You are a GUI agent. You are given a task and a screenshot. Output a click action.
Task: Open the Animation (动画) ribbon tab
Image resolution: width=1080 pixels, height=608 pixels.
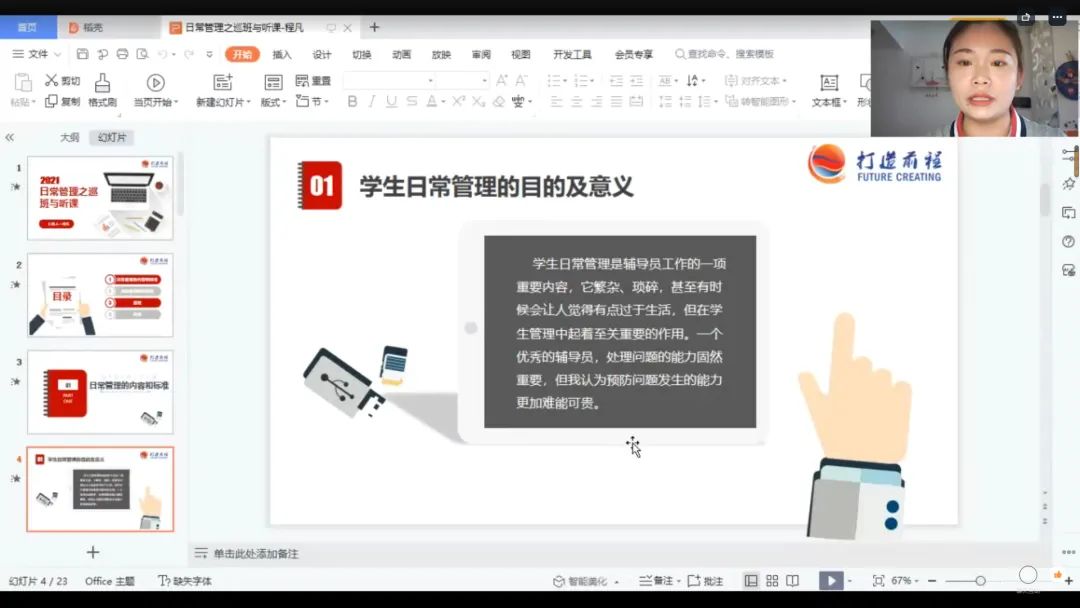(x=402, y=54)
